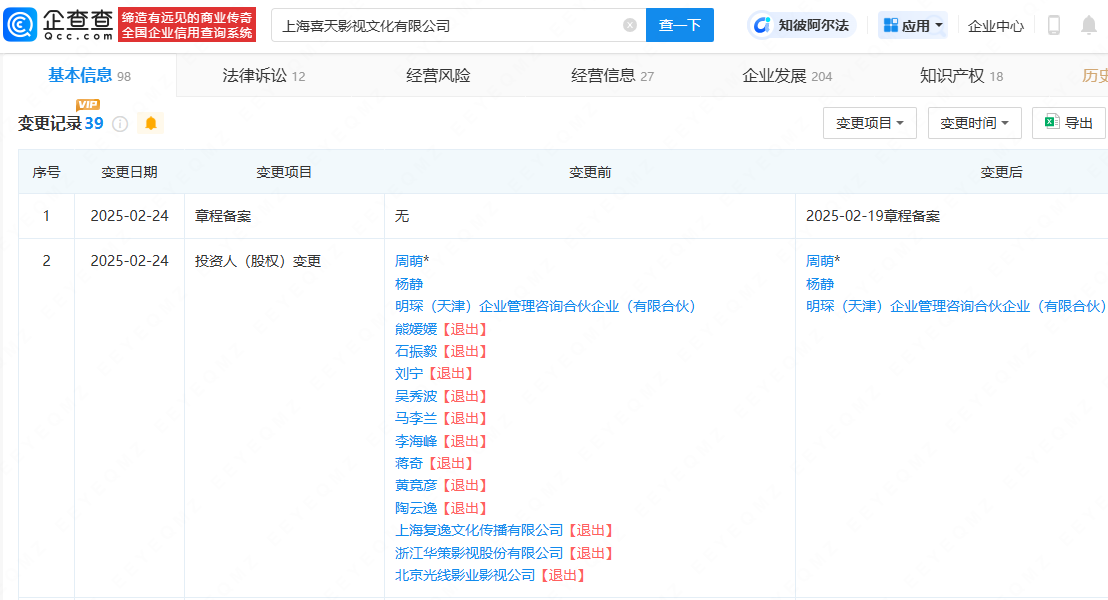
Task: Click the info icon beside 变更记录
Action: tap(120, 124)
